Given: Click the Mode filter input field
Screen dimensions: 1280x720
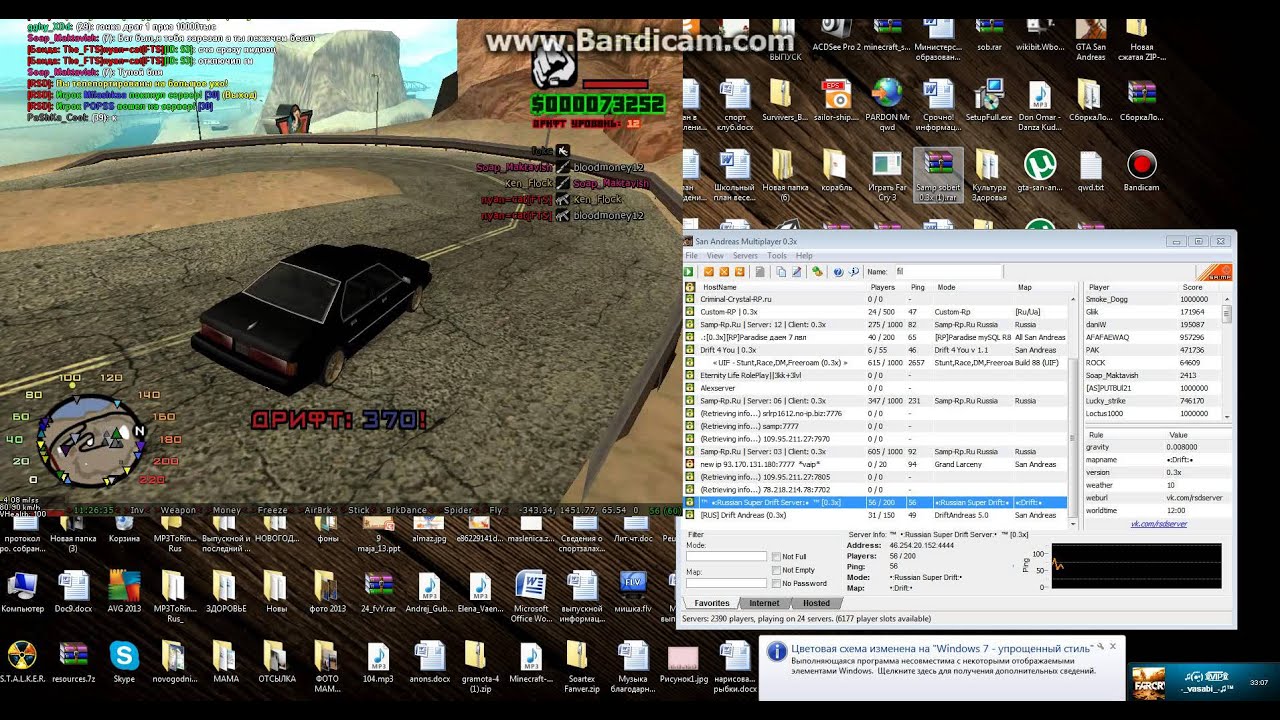Looking at the screenshot, I should [x=726, y=556].
